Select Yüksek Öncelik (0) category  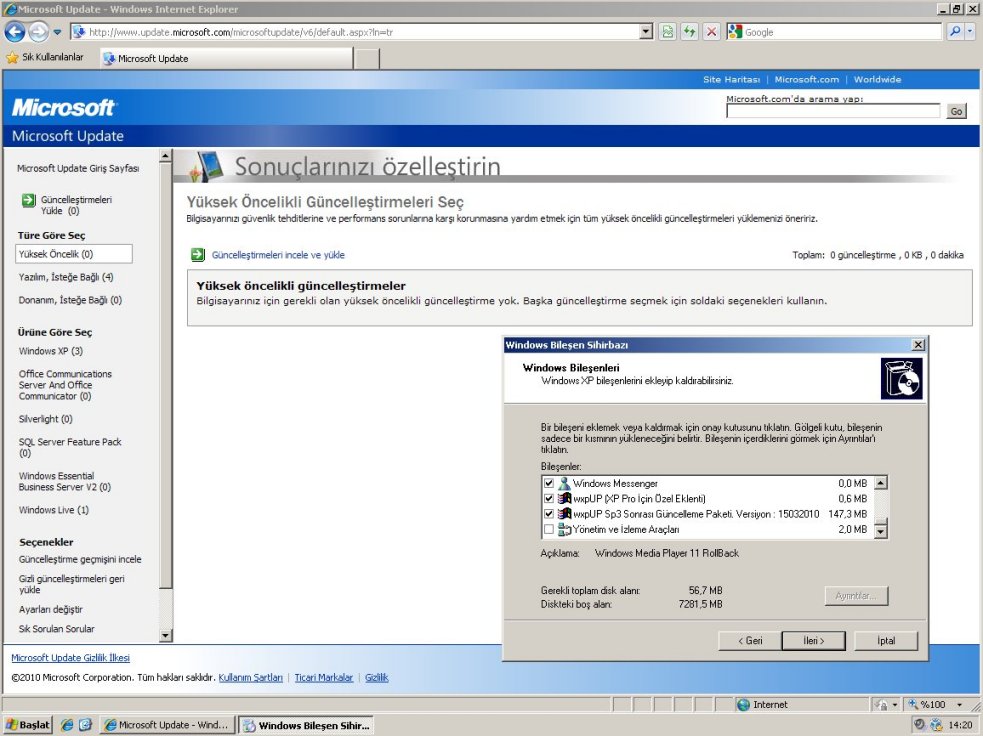[74, 254]
